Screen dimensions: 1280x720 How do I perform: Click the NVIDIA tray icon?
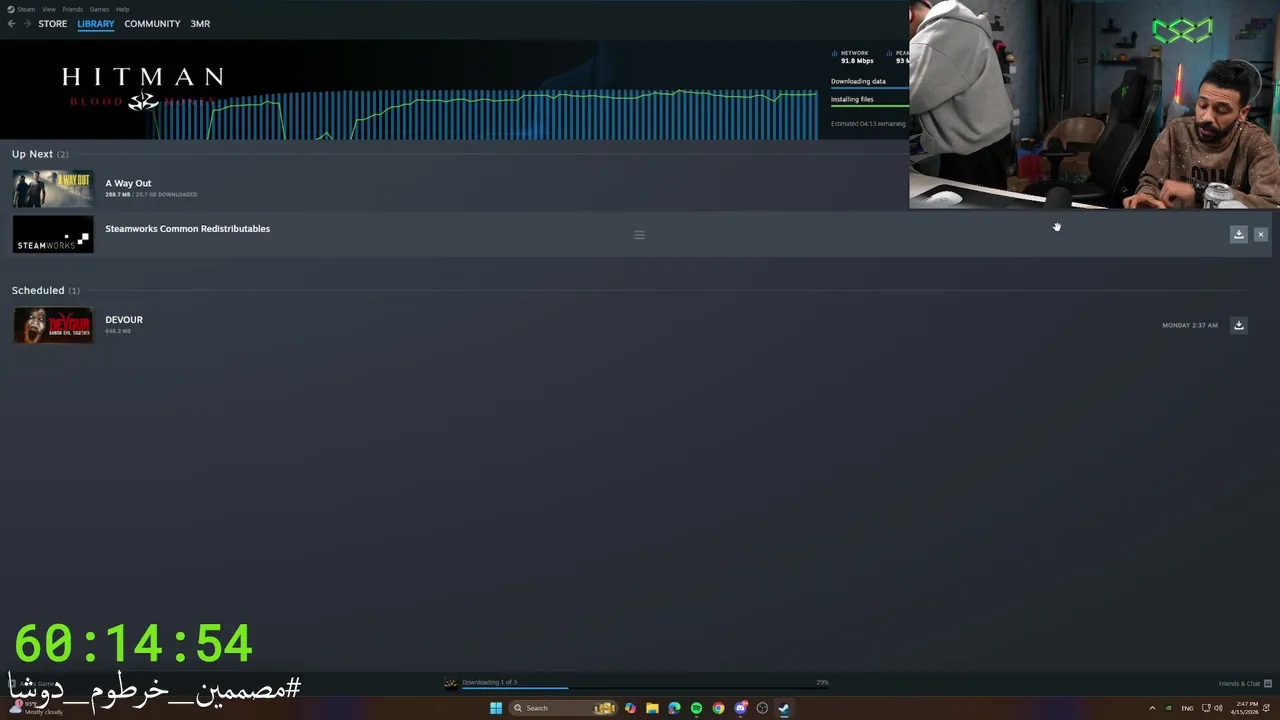pyautogui.click(x=1168, y=708)
